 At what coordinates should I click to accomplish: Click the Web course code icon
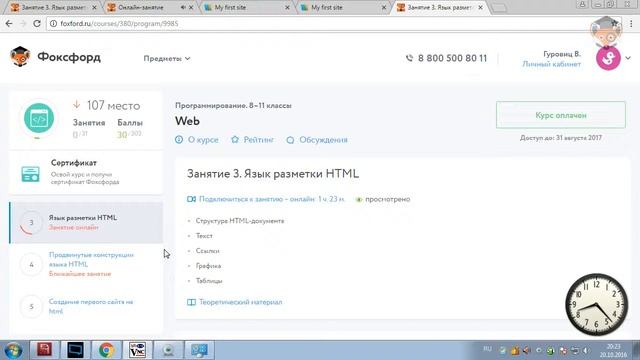(x=39, y=118)
